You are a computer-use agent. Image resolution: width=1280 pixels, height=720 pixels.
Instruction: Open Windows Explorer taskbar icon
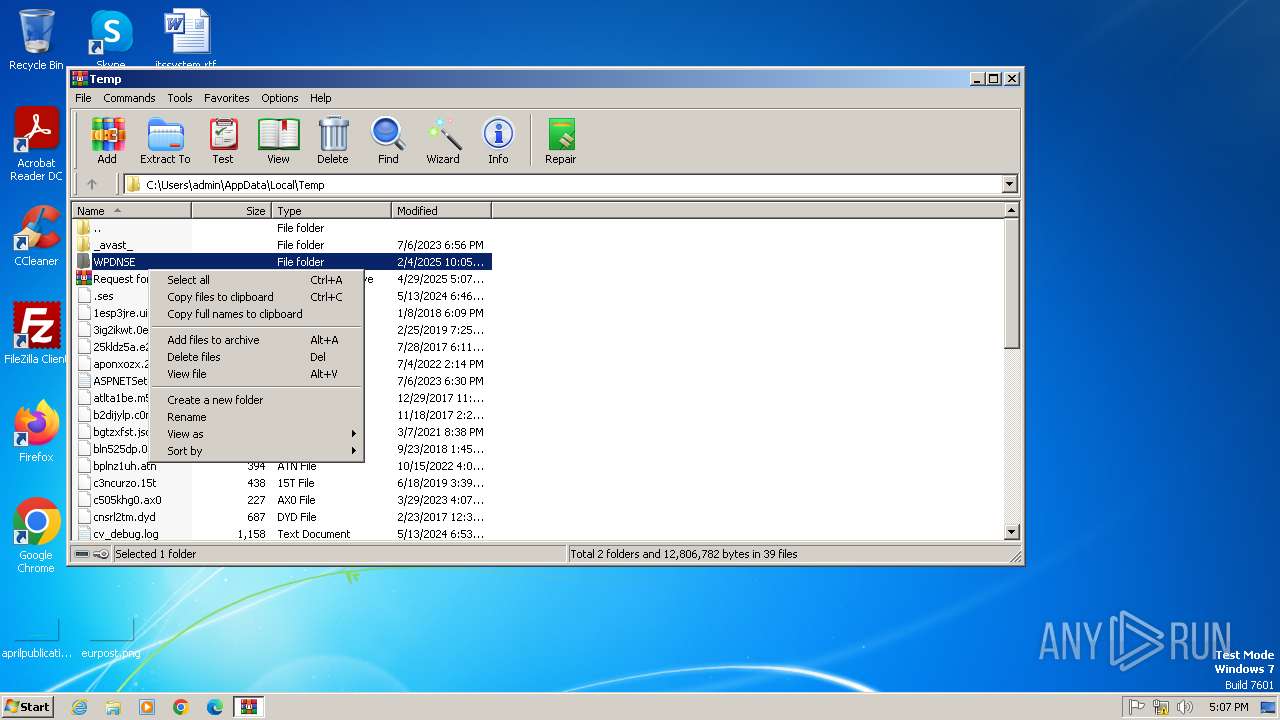click(113, 707)
